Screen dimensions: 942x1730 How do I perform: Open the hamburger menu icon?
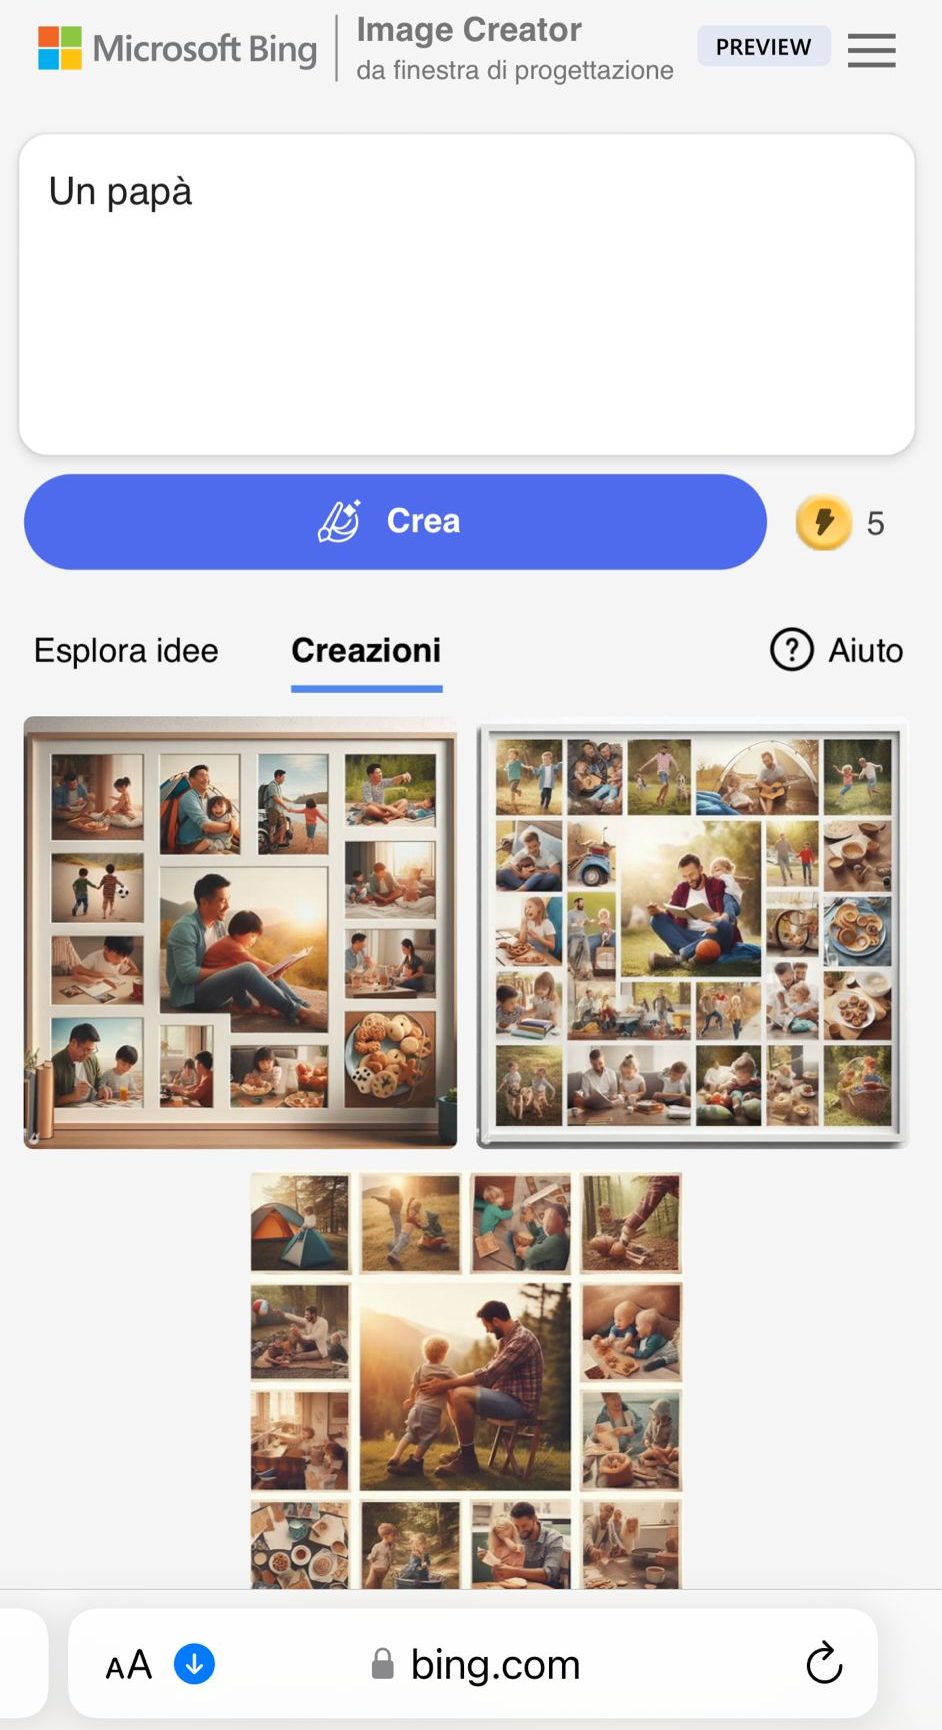tap(871, 49)
